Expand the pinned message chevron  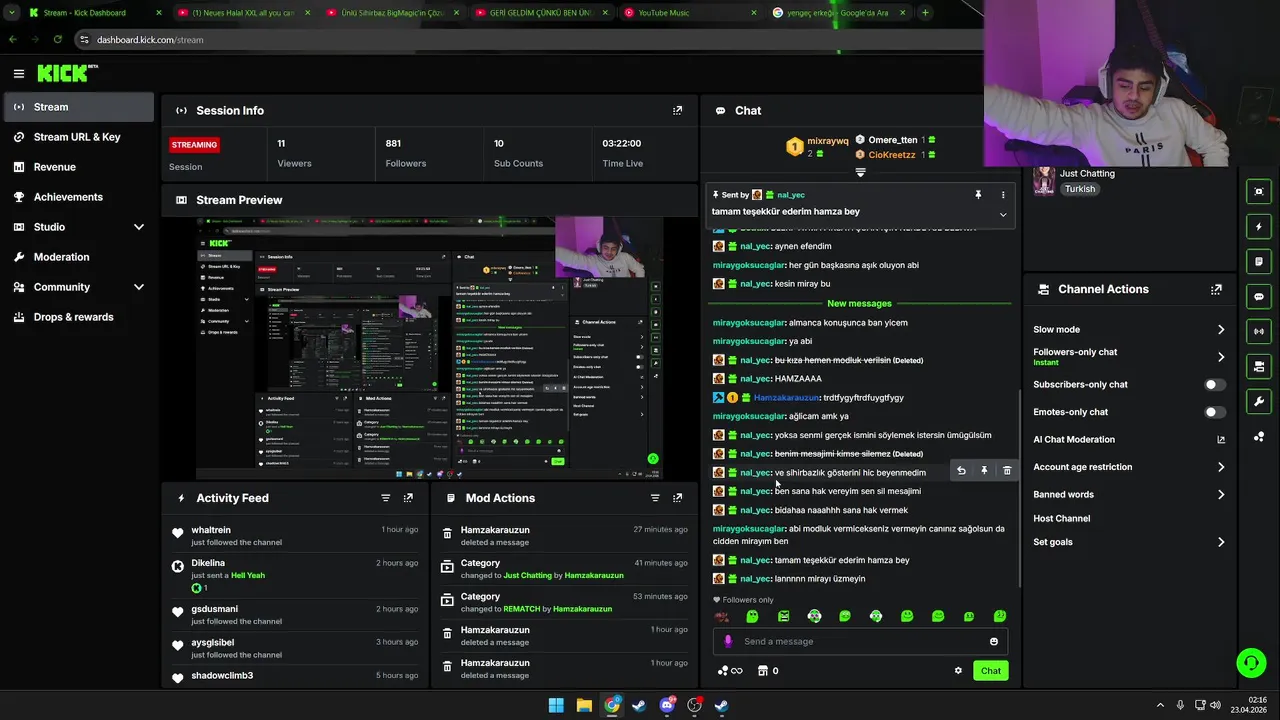pyautogui.click(x=1003, y=214)
